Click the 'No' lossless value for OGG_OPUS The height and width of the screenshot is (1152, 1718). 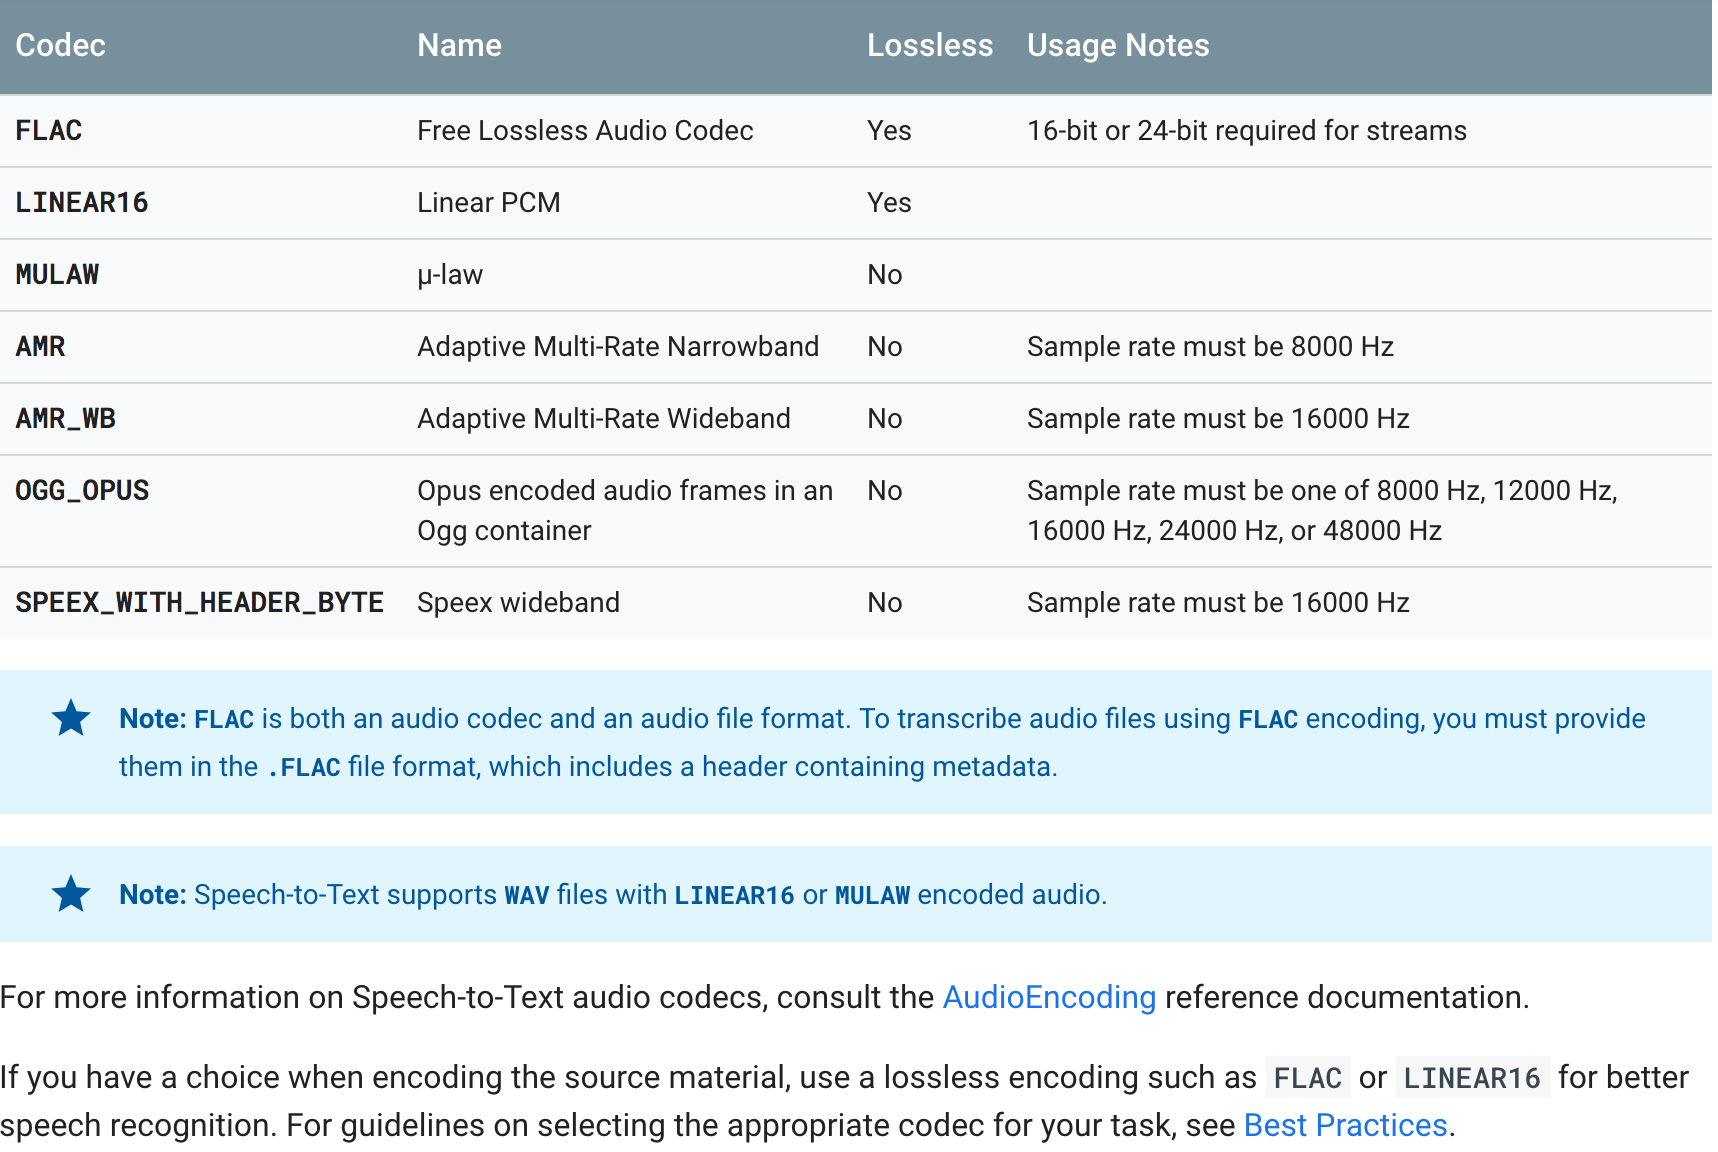click(885, 491)
